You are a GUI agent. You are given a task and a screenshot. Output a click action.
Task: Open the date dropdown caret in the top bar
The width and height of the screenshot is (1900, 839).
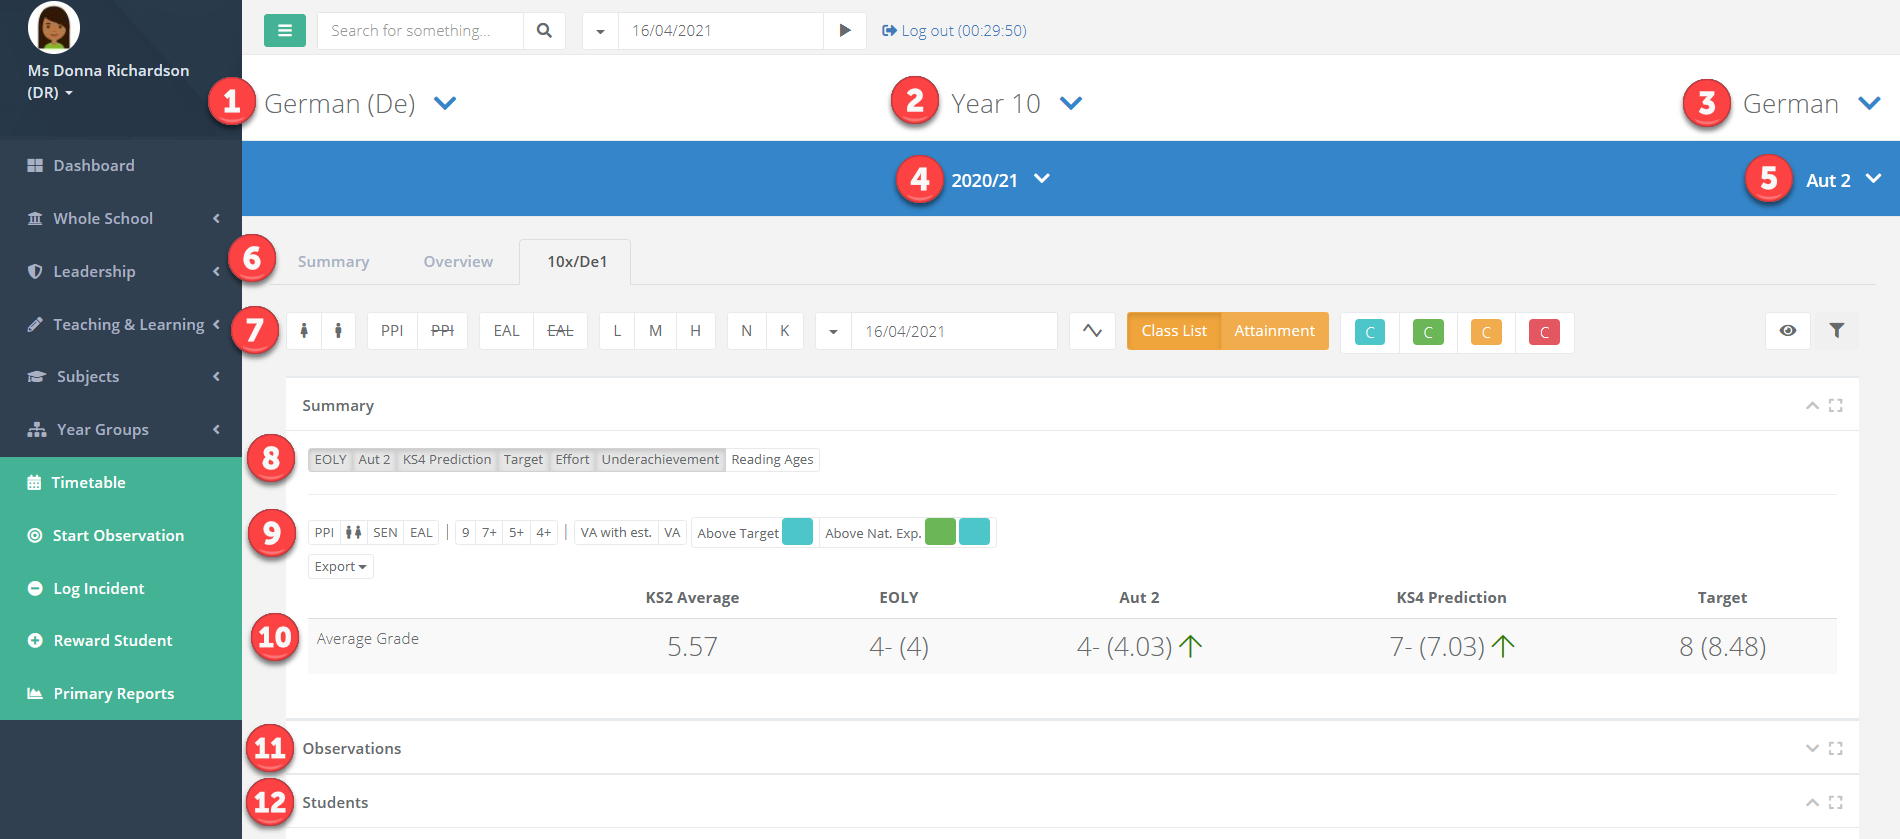600,31
